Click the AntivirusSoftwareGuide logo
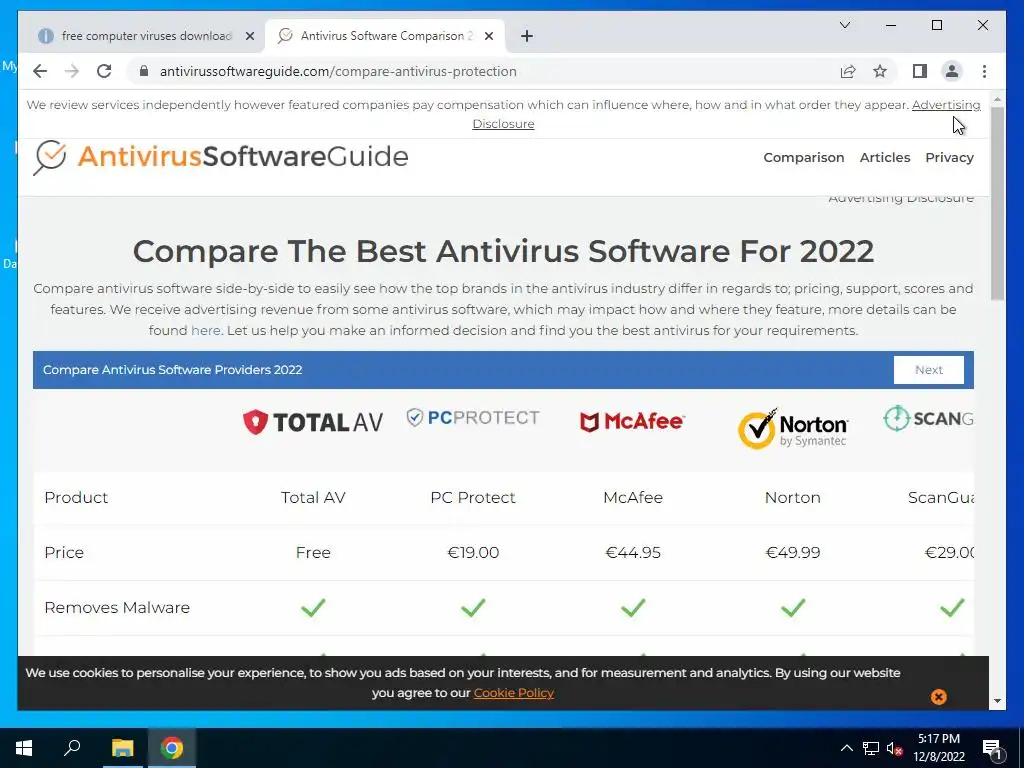1024x768 pixels. point(221,157)
